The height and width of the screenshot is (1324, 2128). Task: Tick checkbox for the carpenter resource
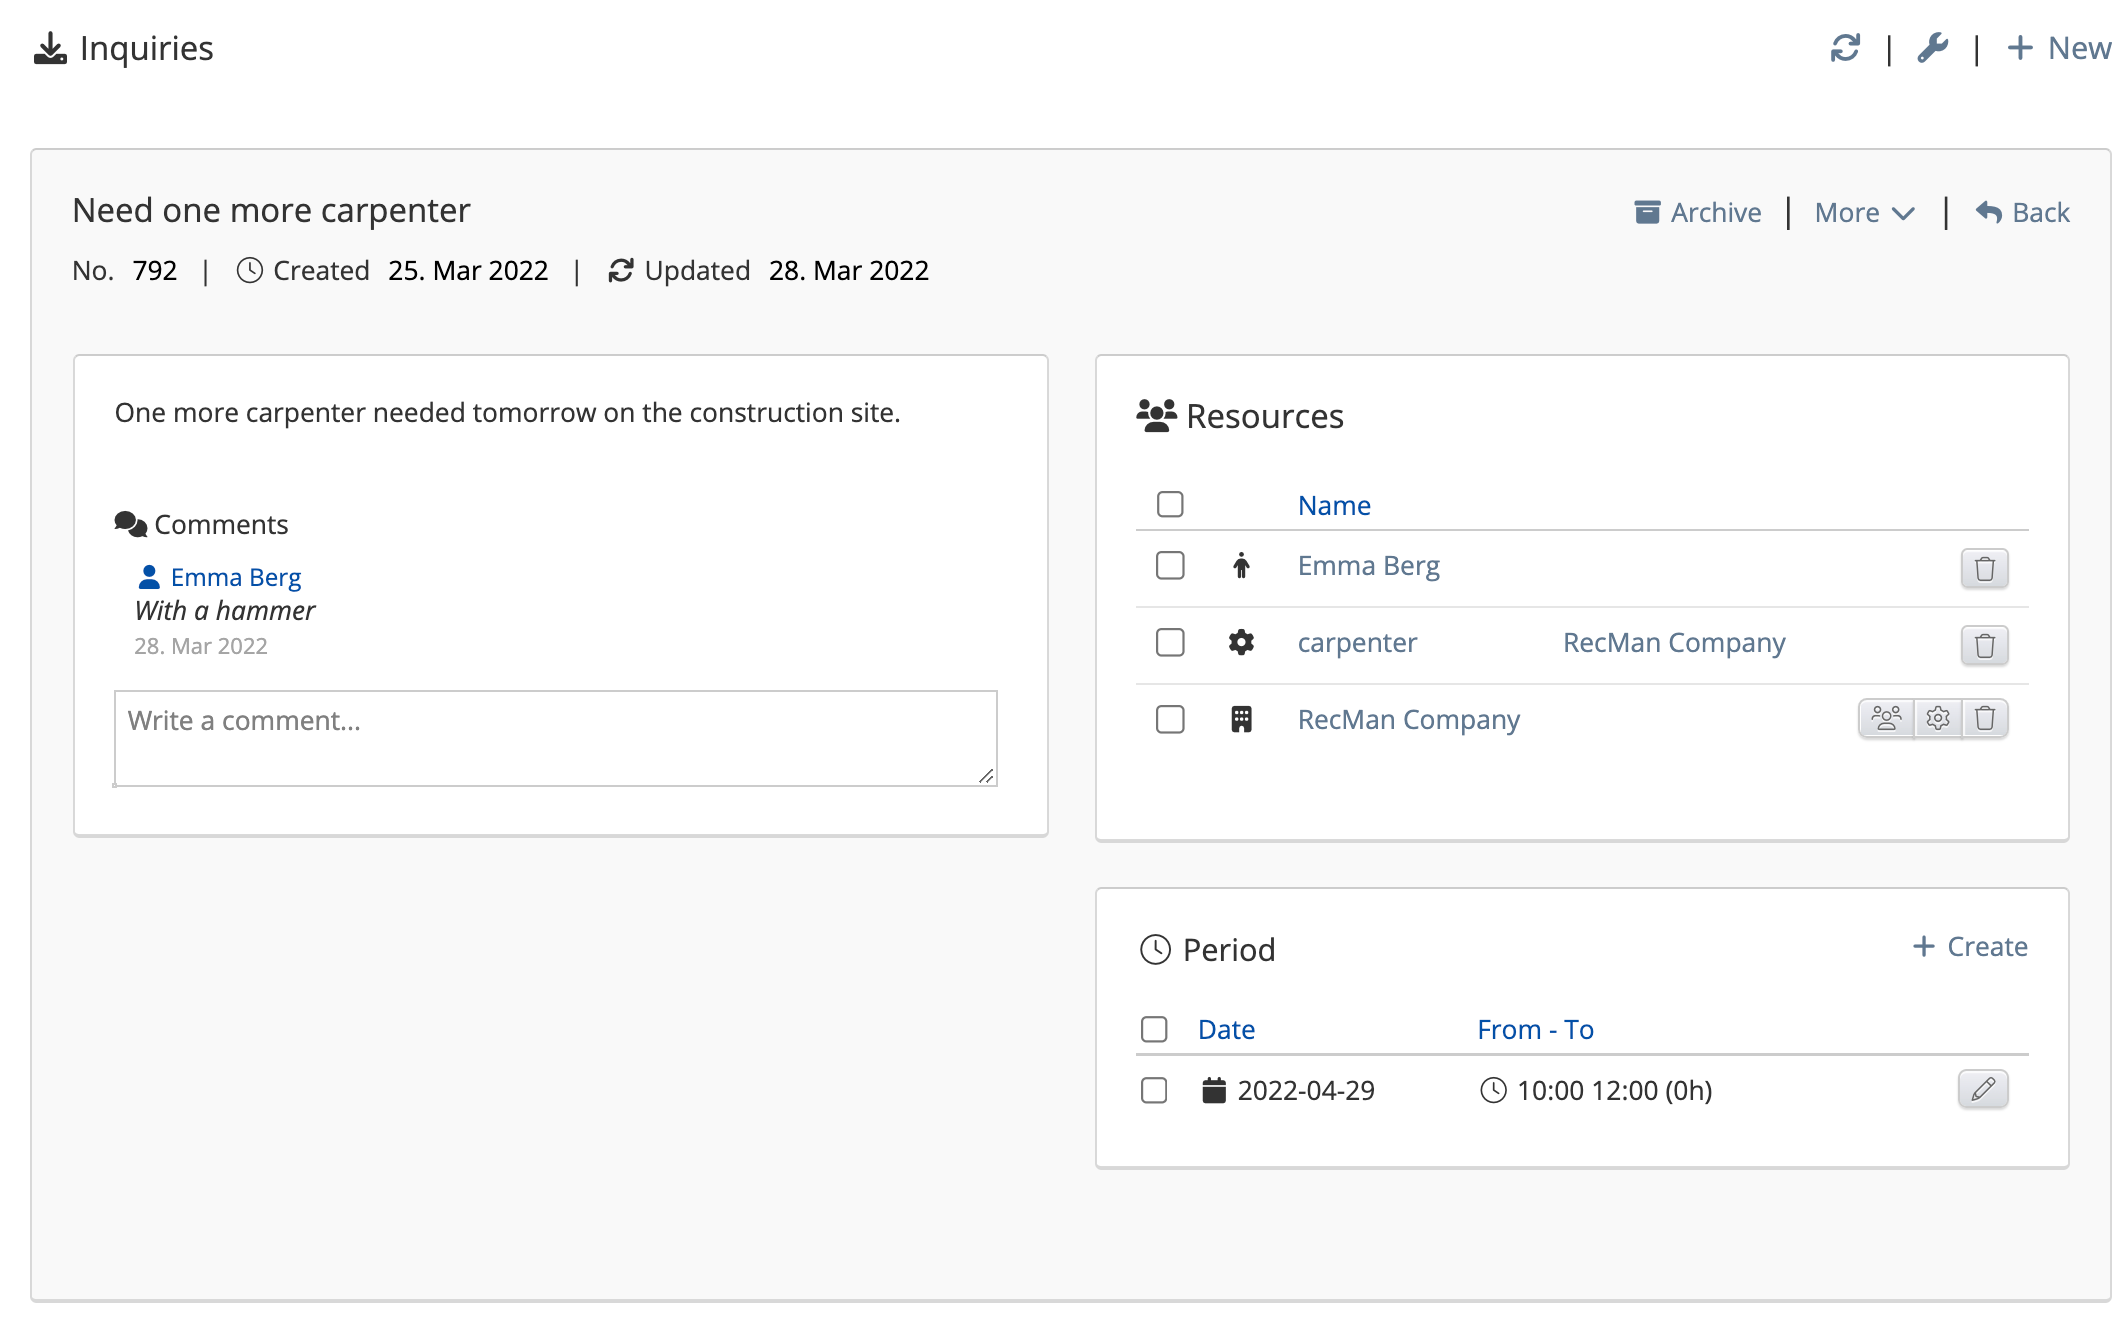[x=1169, y=642]
